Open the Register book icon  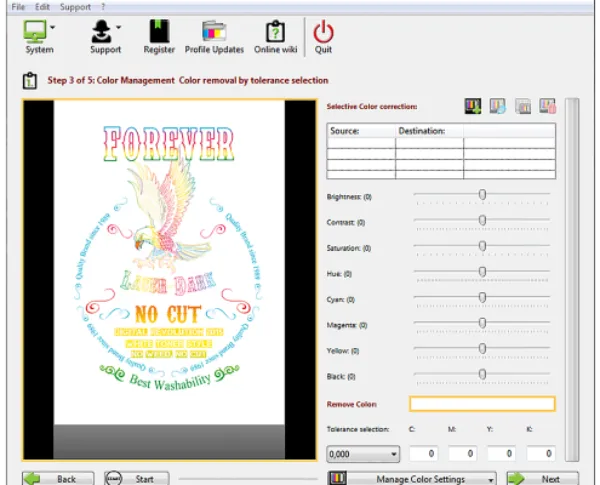pos(159,31)
